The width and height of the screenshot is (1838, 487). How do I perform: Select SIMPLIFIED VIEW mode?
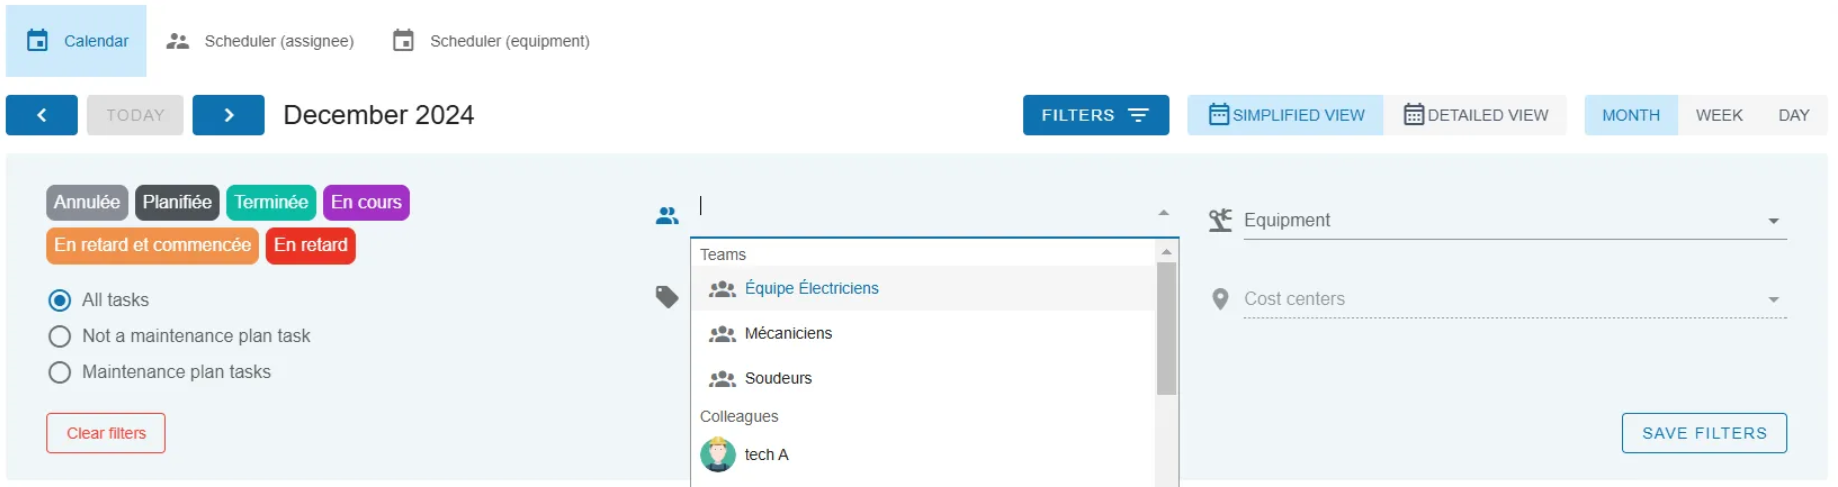click(1286, 115)
